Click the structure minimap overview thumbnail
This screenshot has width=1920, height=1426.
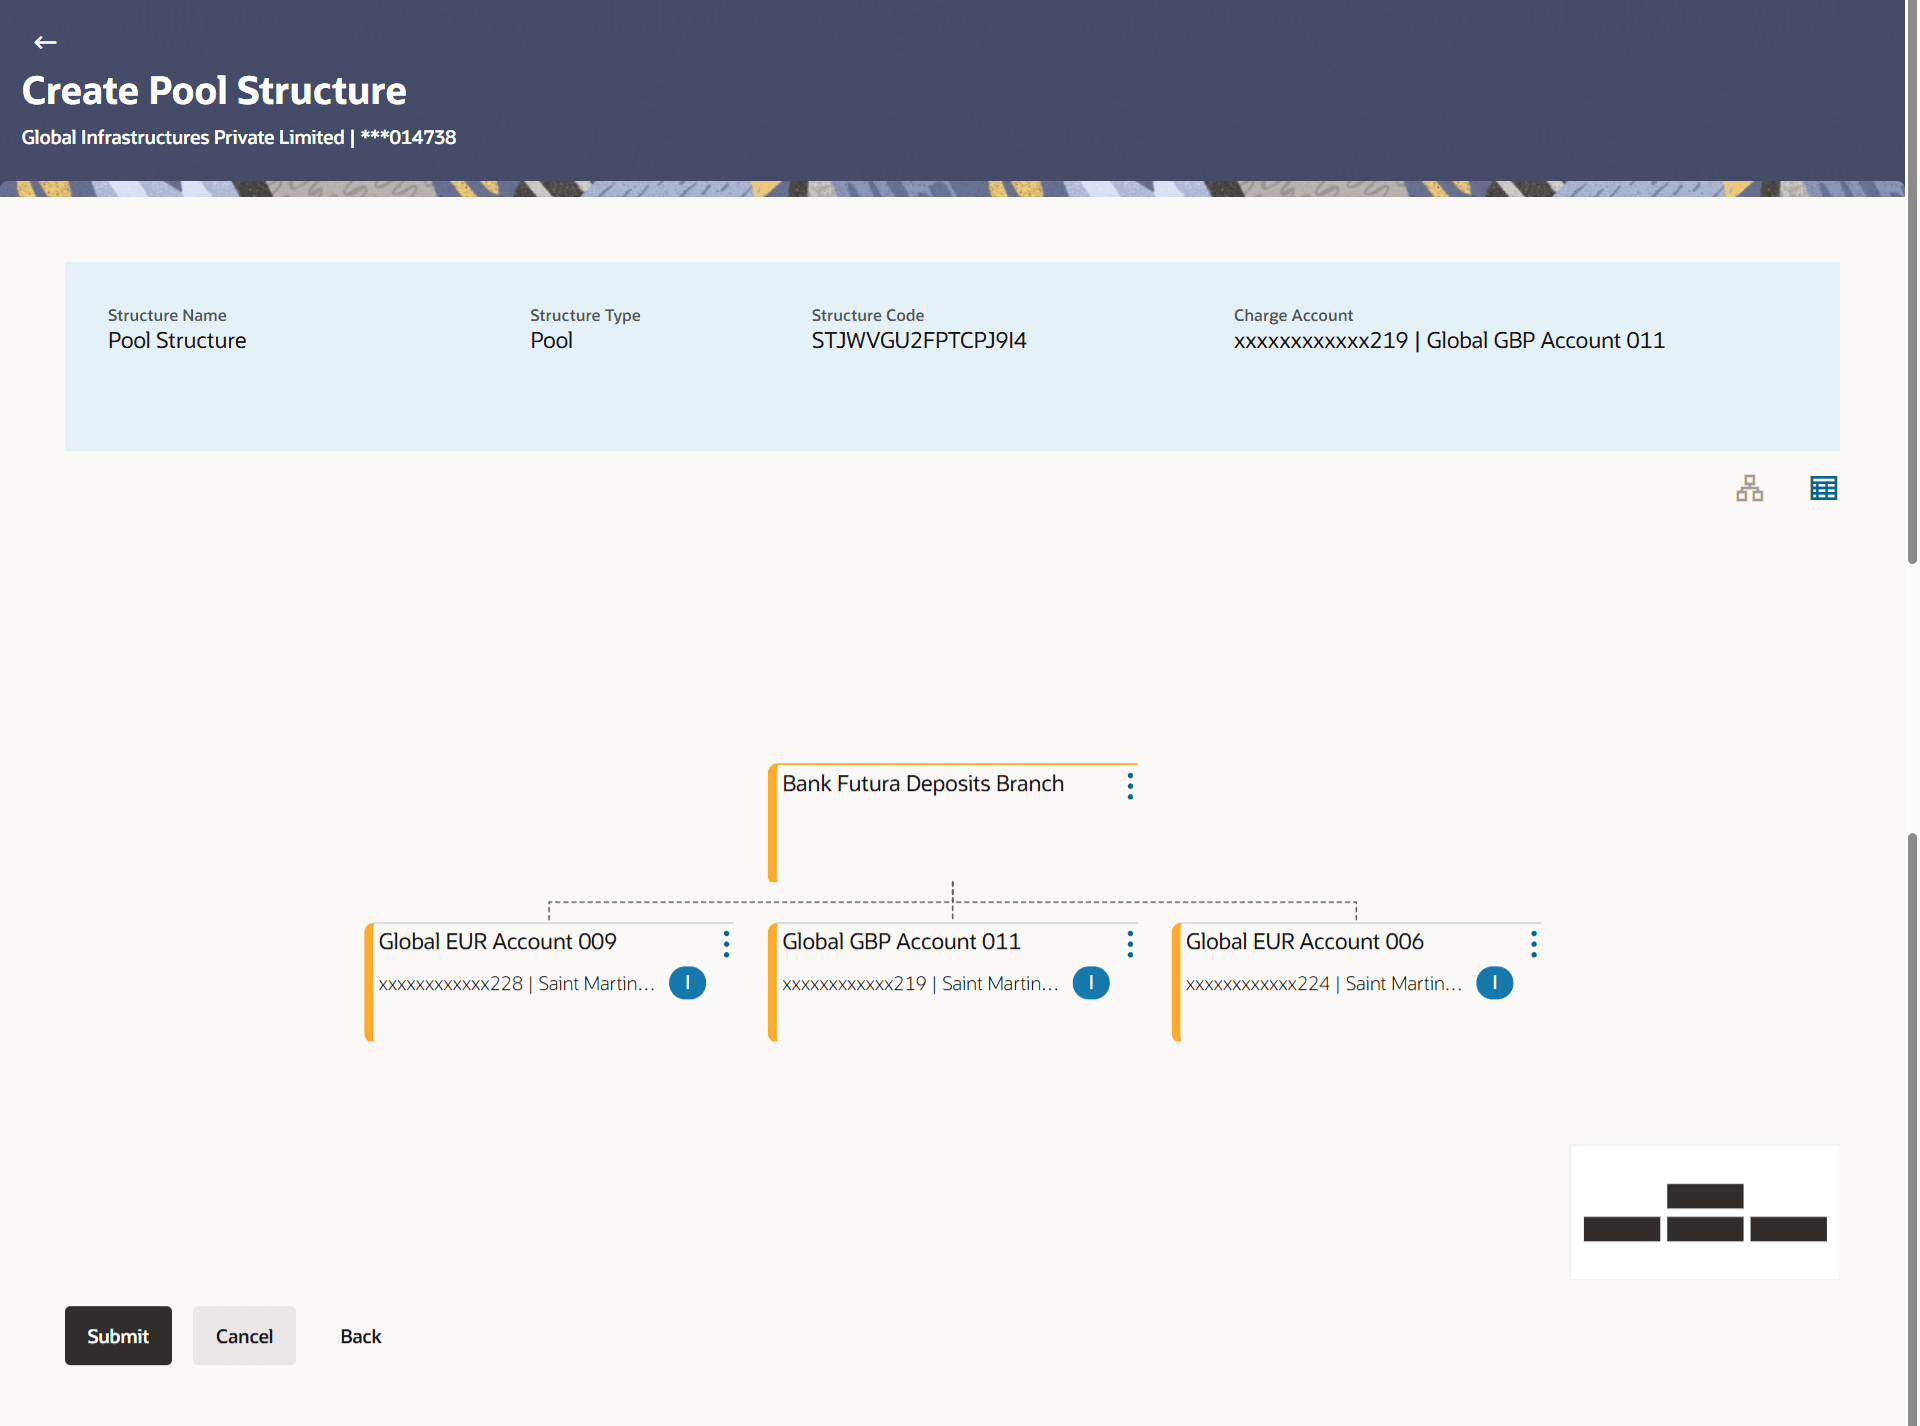click(x=1704, y=1212)
